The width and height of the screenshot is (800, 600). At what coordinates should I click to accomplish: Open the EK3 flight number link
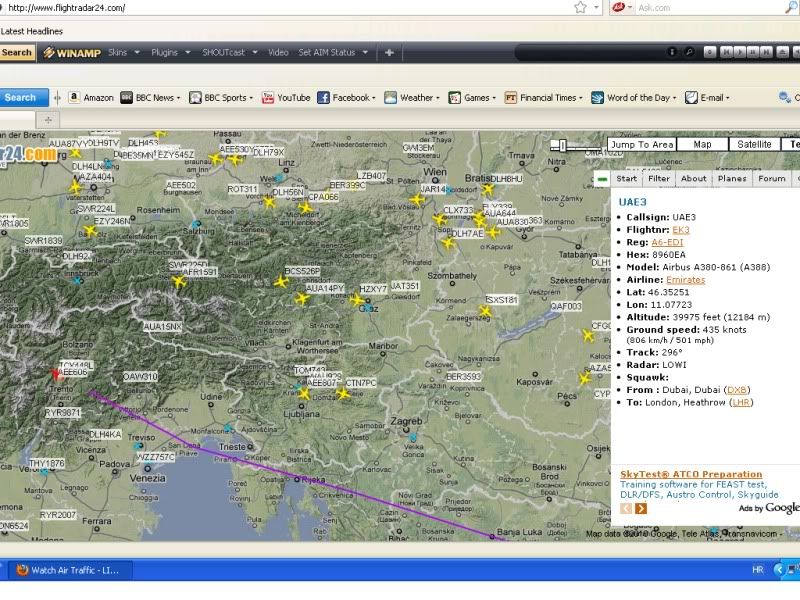click(x=681, y=230)
